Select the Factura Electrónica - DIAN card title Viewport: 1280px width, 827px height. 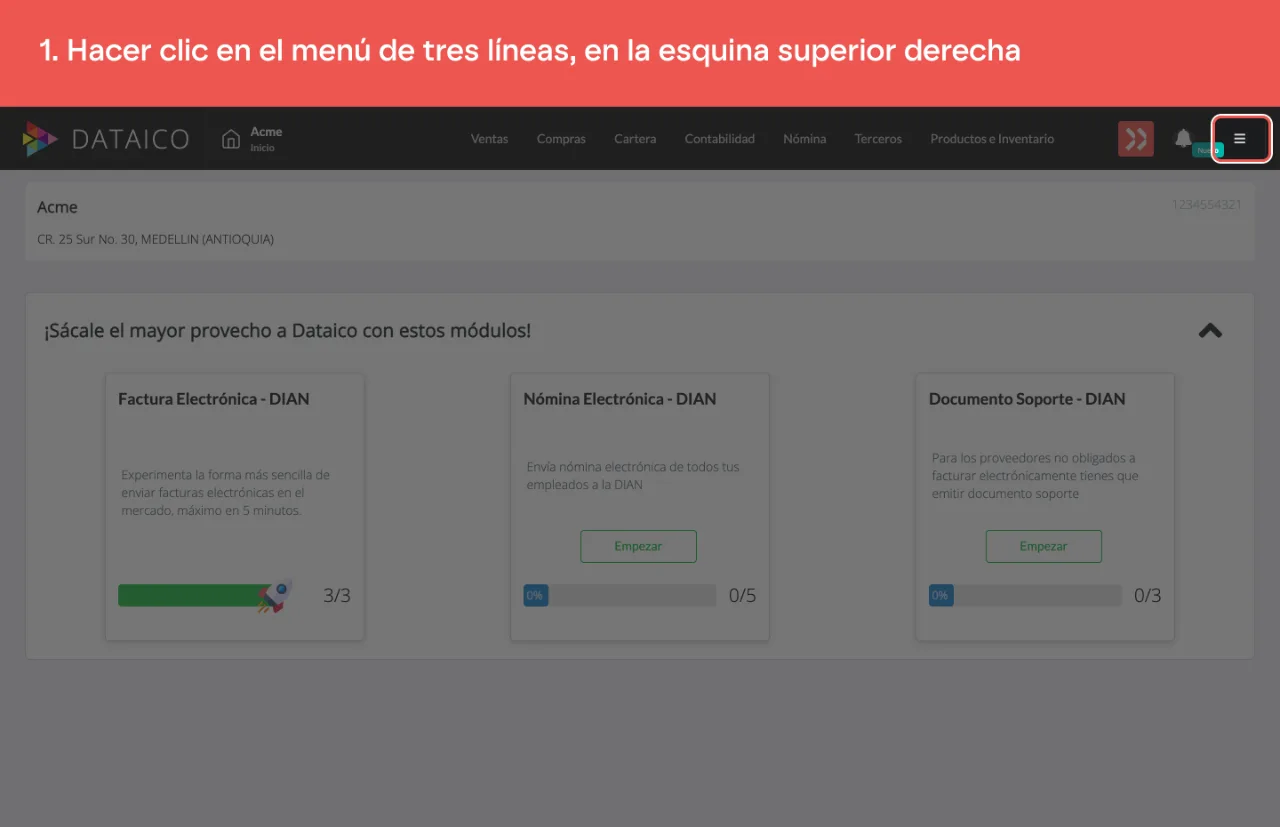pos(214,399)
